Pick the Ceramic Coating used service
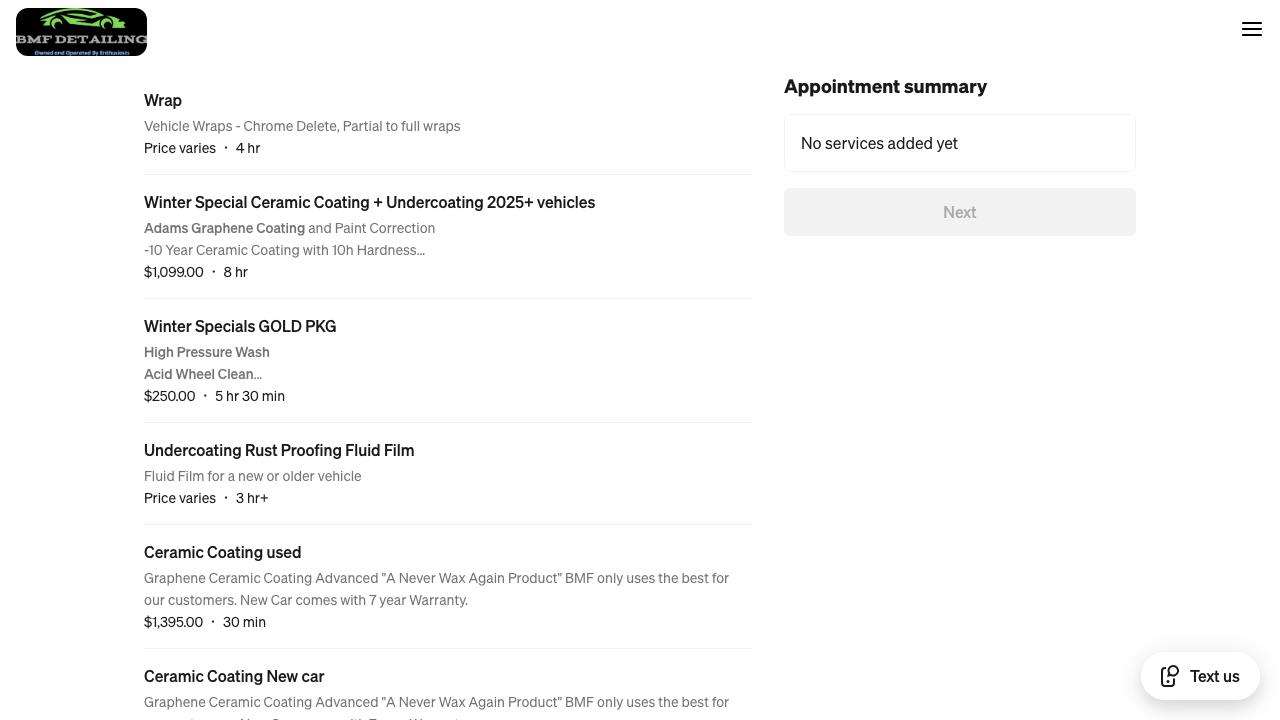The width and height of the screenshot is (1280, 720). tap(222, 552)
